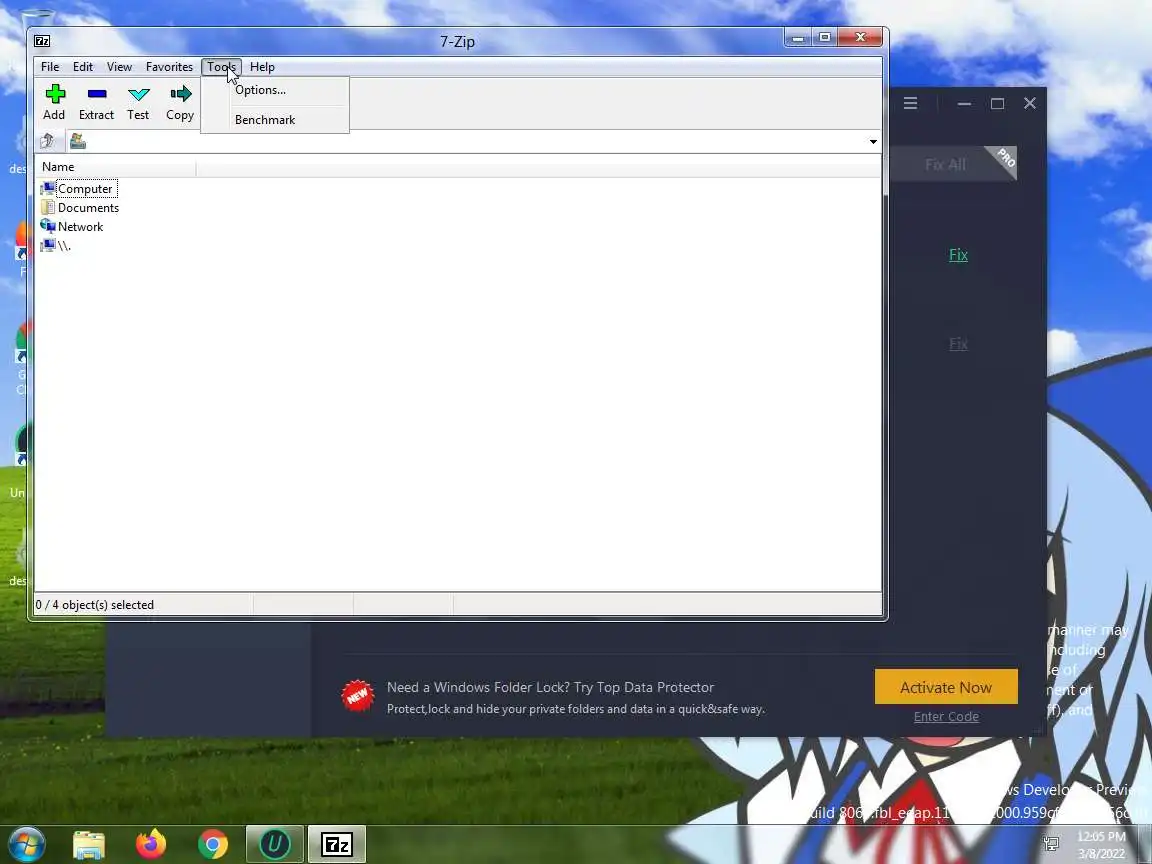Click the Enter Code link
This screenshot has width=1152, height=864.
(x=946, y=716)
